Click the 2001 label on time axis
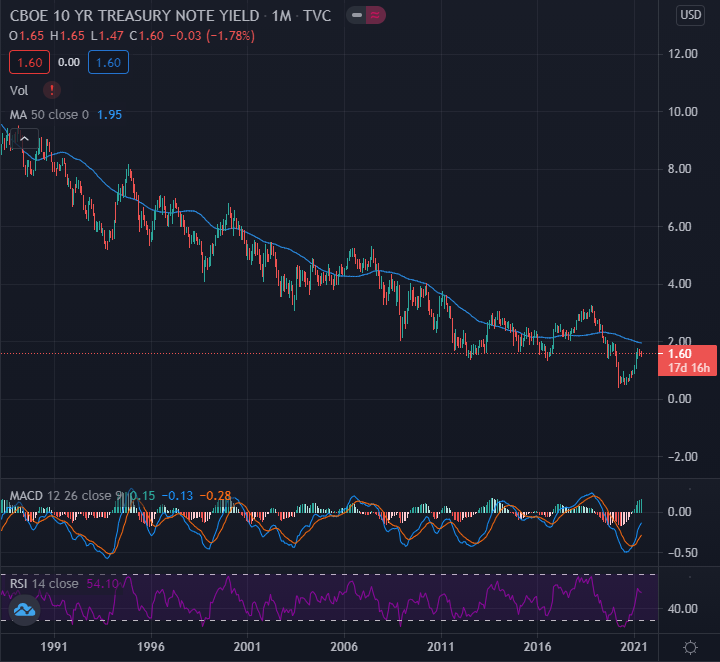This screenshot has width=720, height=662. (x=247, y=647)
